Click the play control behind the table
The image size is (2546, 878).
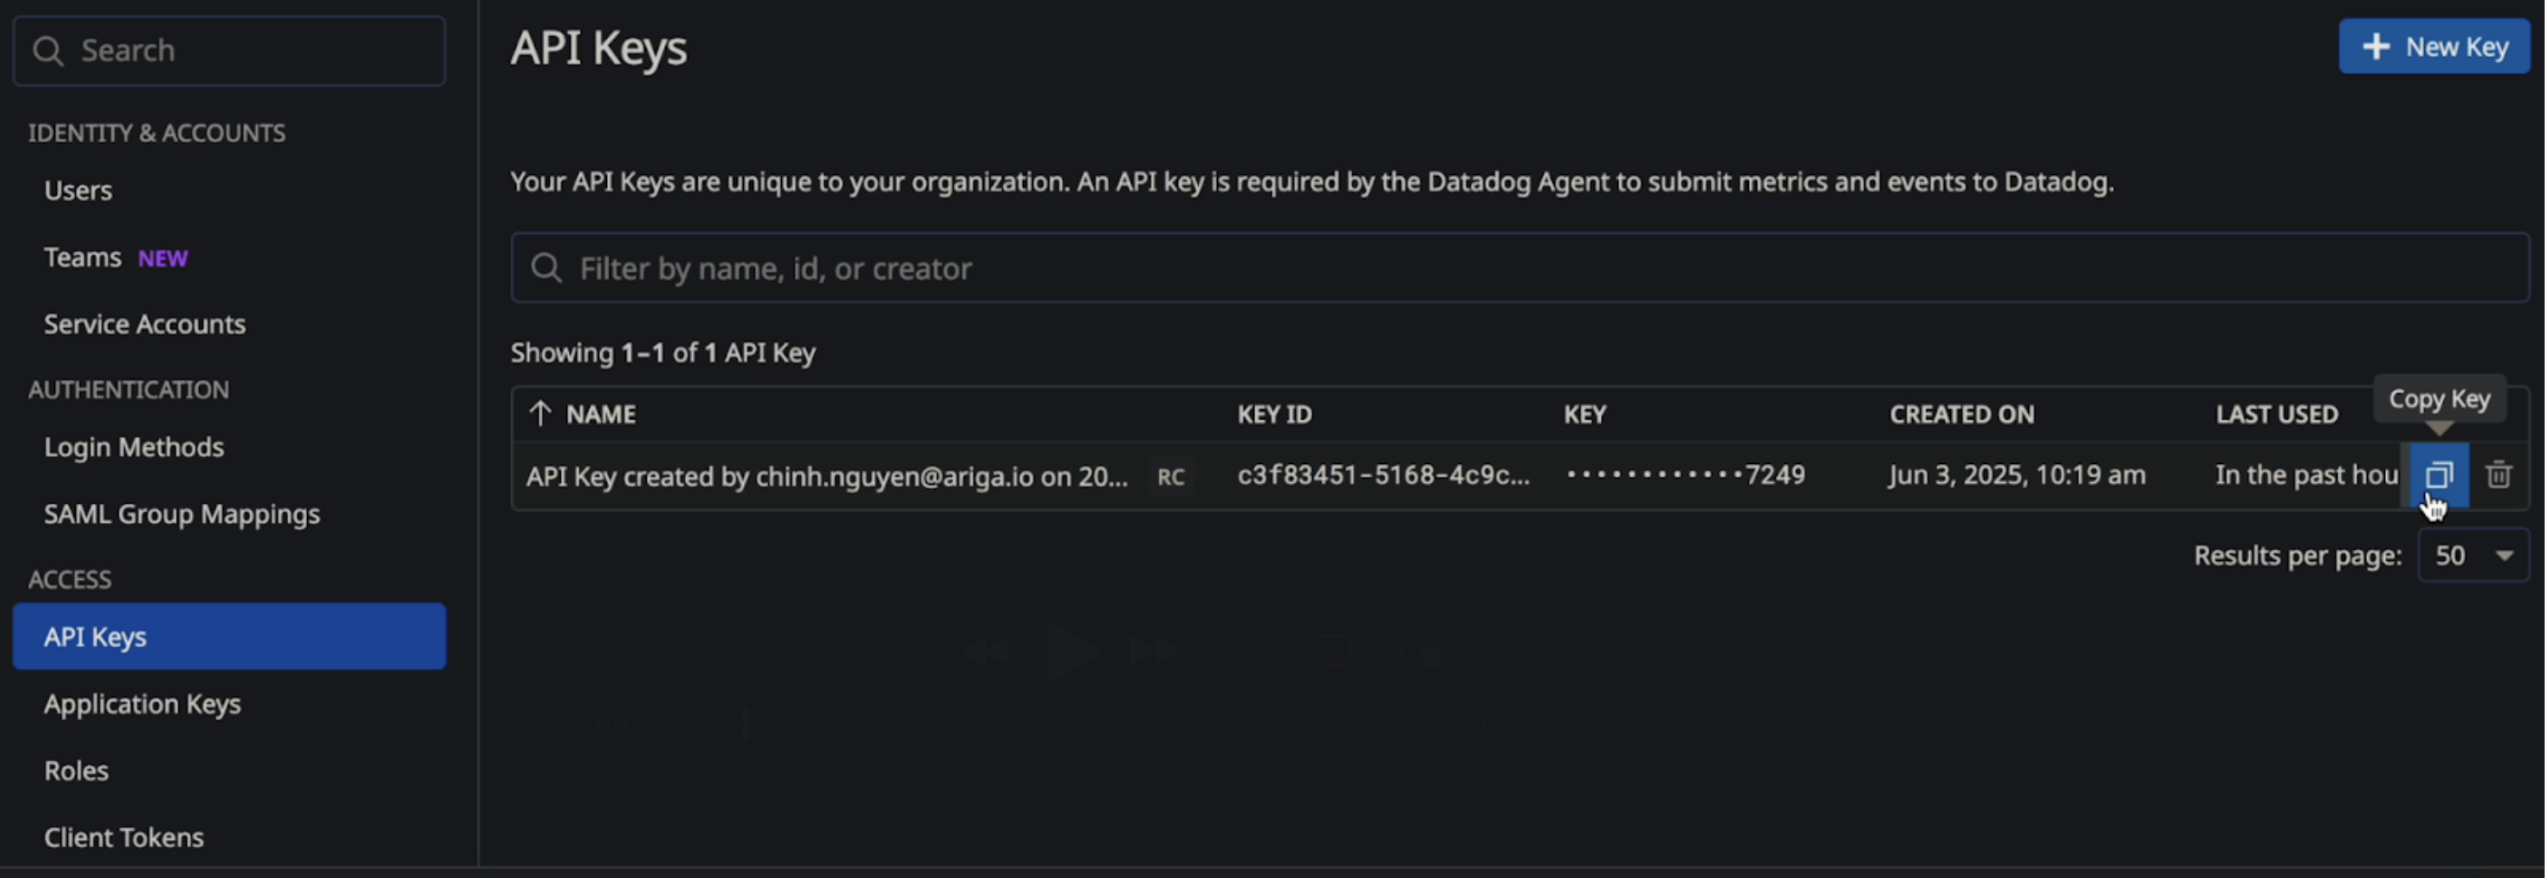tap(1070, 651)
